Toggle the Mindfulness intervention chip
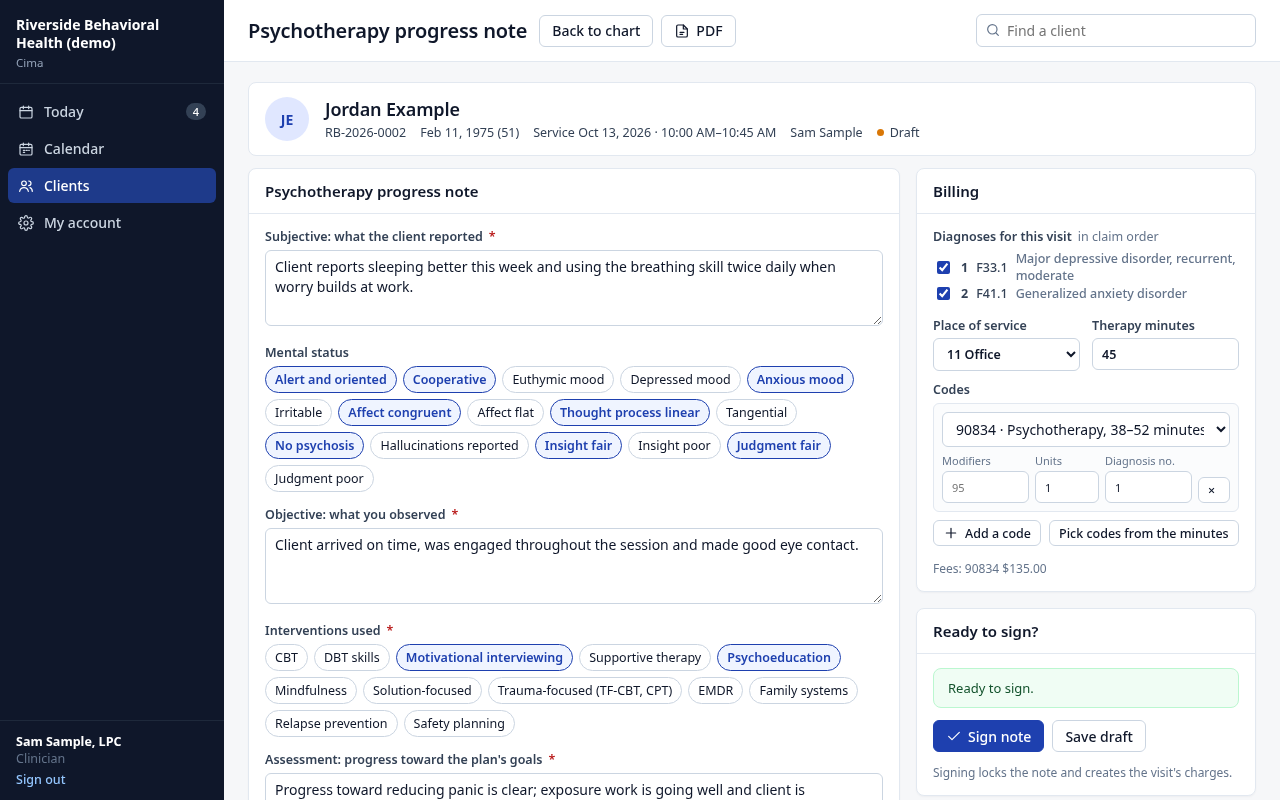Viewport: 1280px width, 800px height. click(x=311, y=691)
